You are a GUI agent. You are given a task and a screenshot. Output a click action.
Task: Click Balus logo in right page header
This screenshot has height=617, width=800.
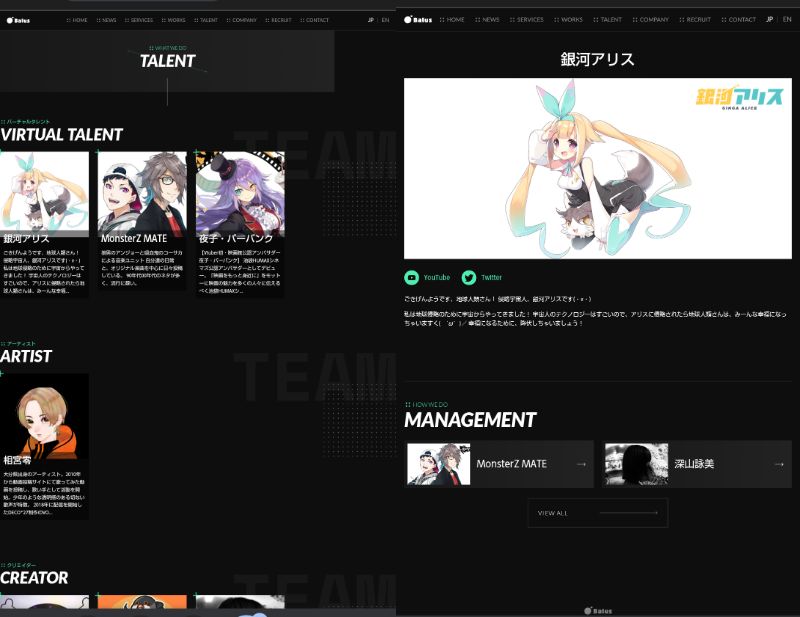[418, 19]
